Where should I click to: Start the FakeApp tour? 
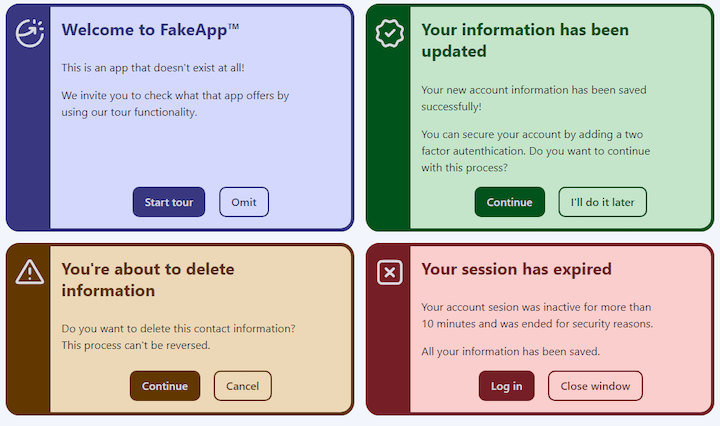pos(169,202)
